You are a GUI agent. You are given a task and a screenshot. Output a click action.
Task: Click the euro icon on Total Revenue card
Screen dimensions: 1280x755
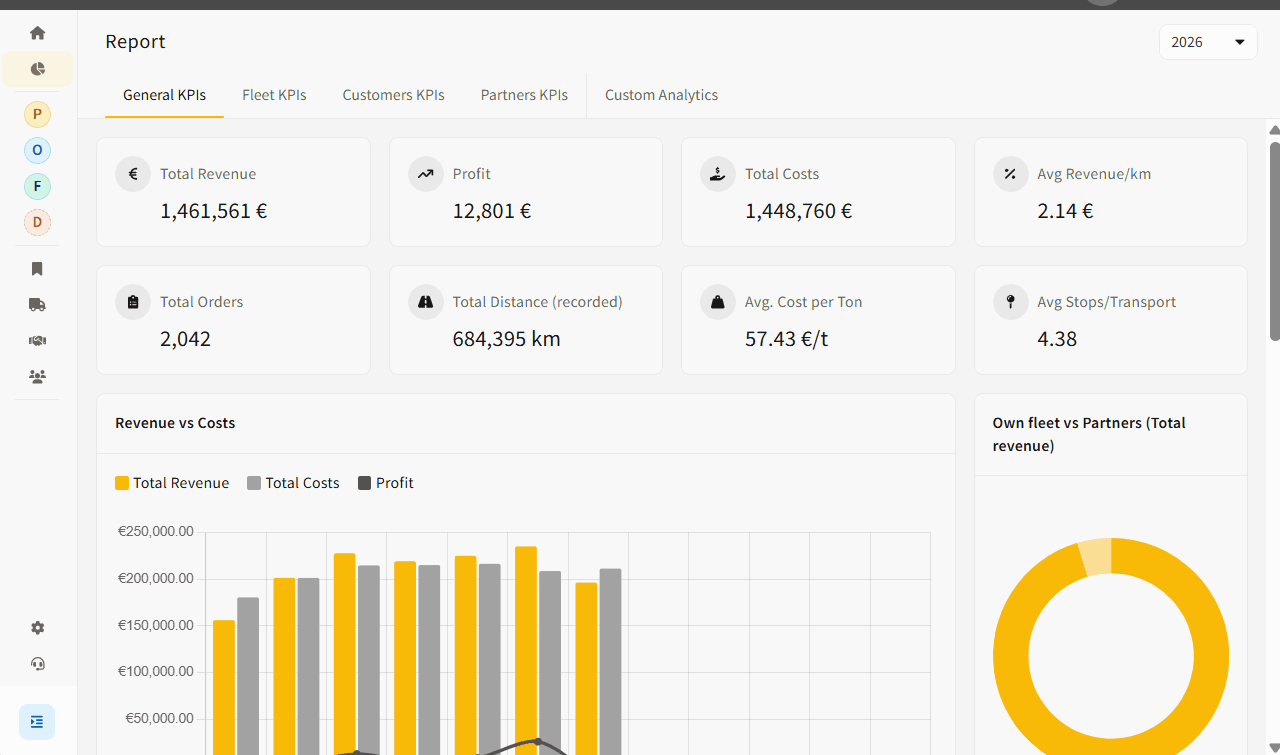point(133,174)
